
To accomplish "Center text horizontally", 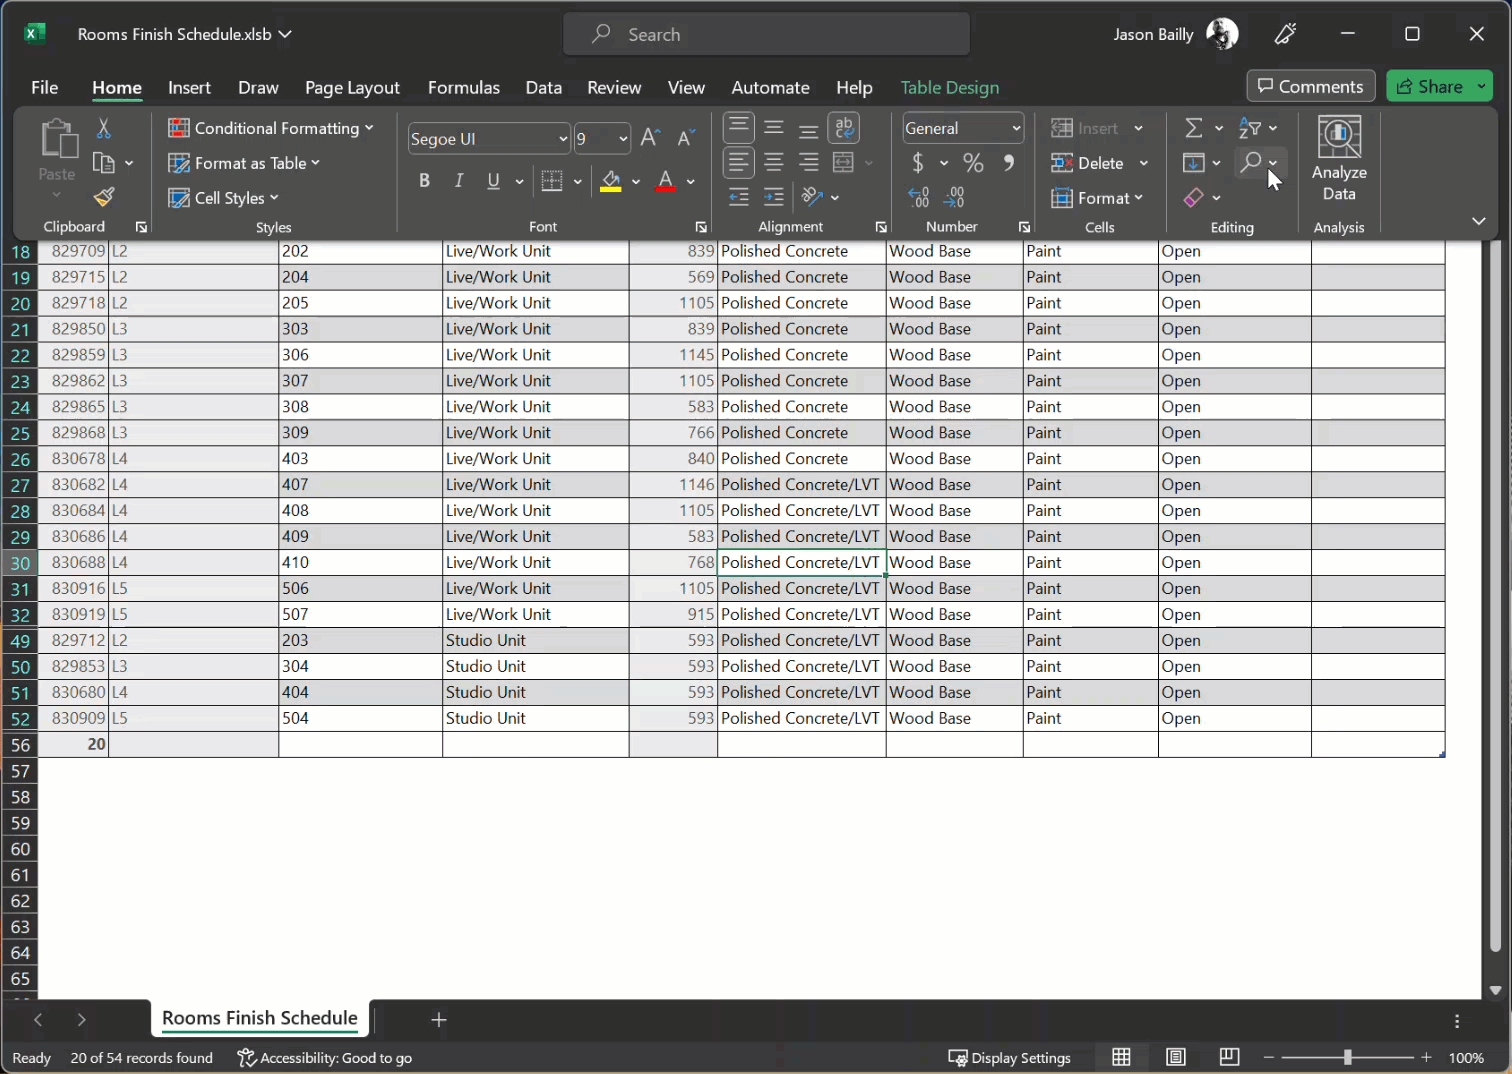I will pyautogui.click(x=774, y=162).
